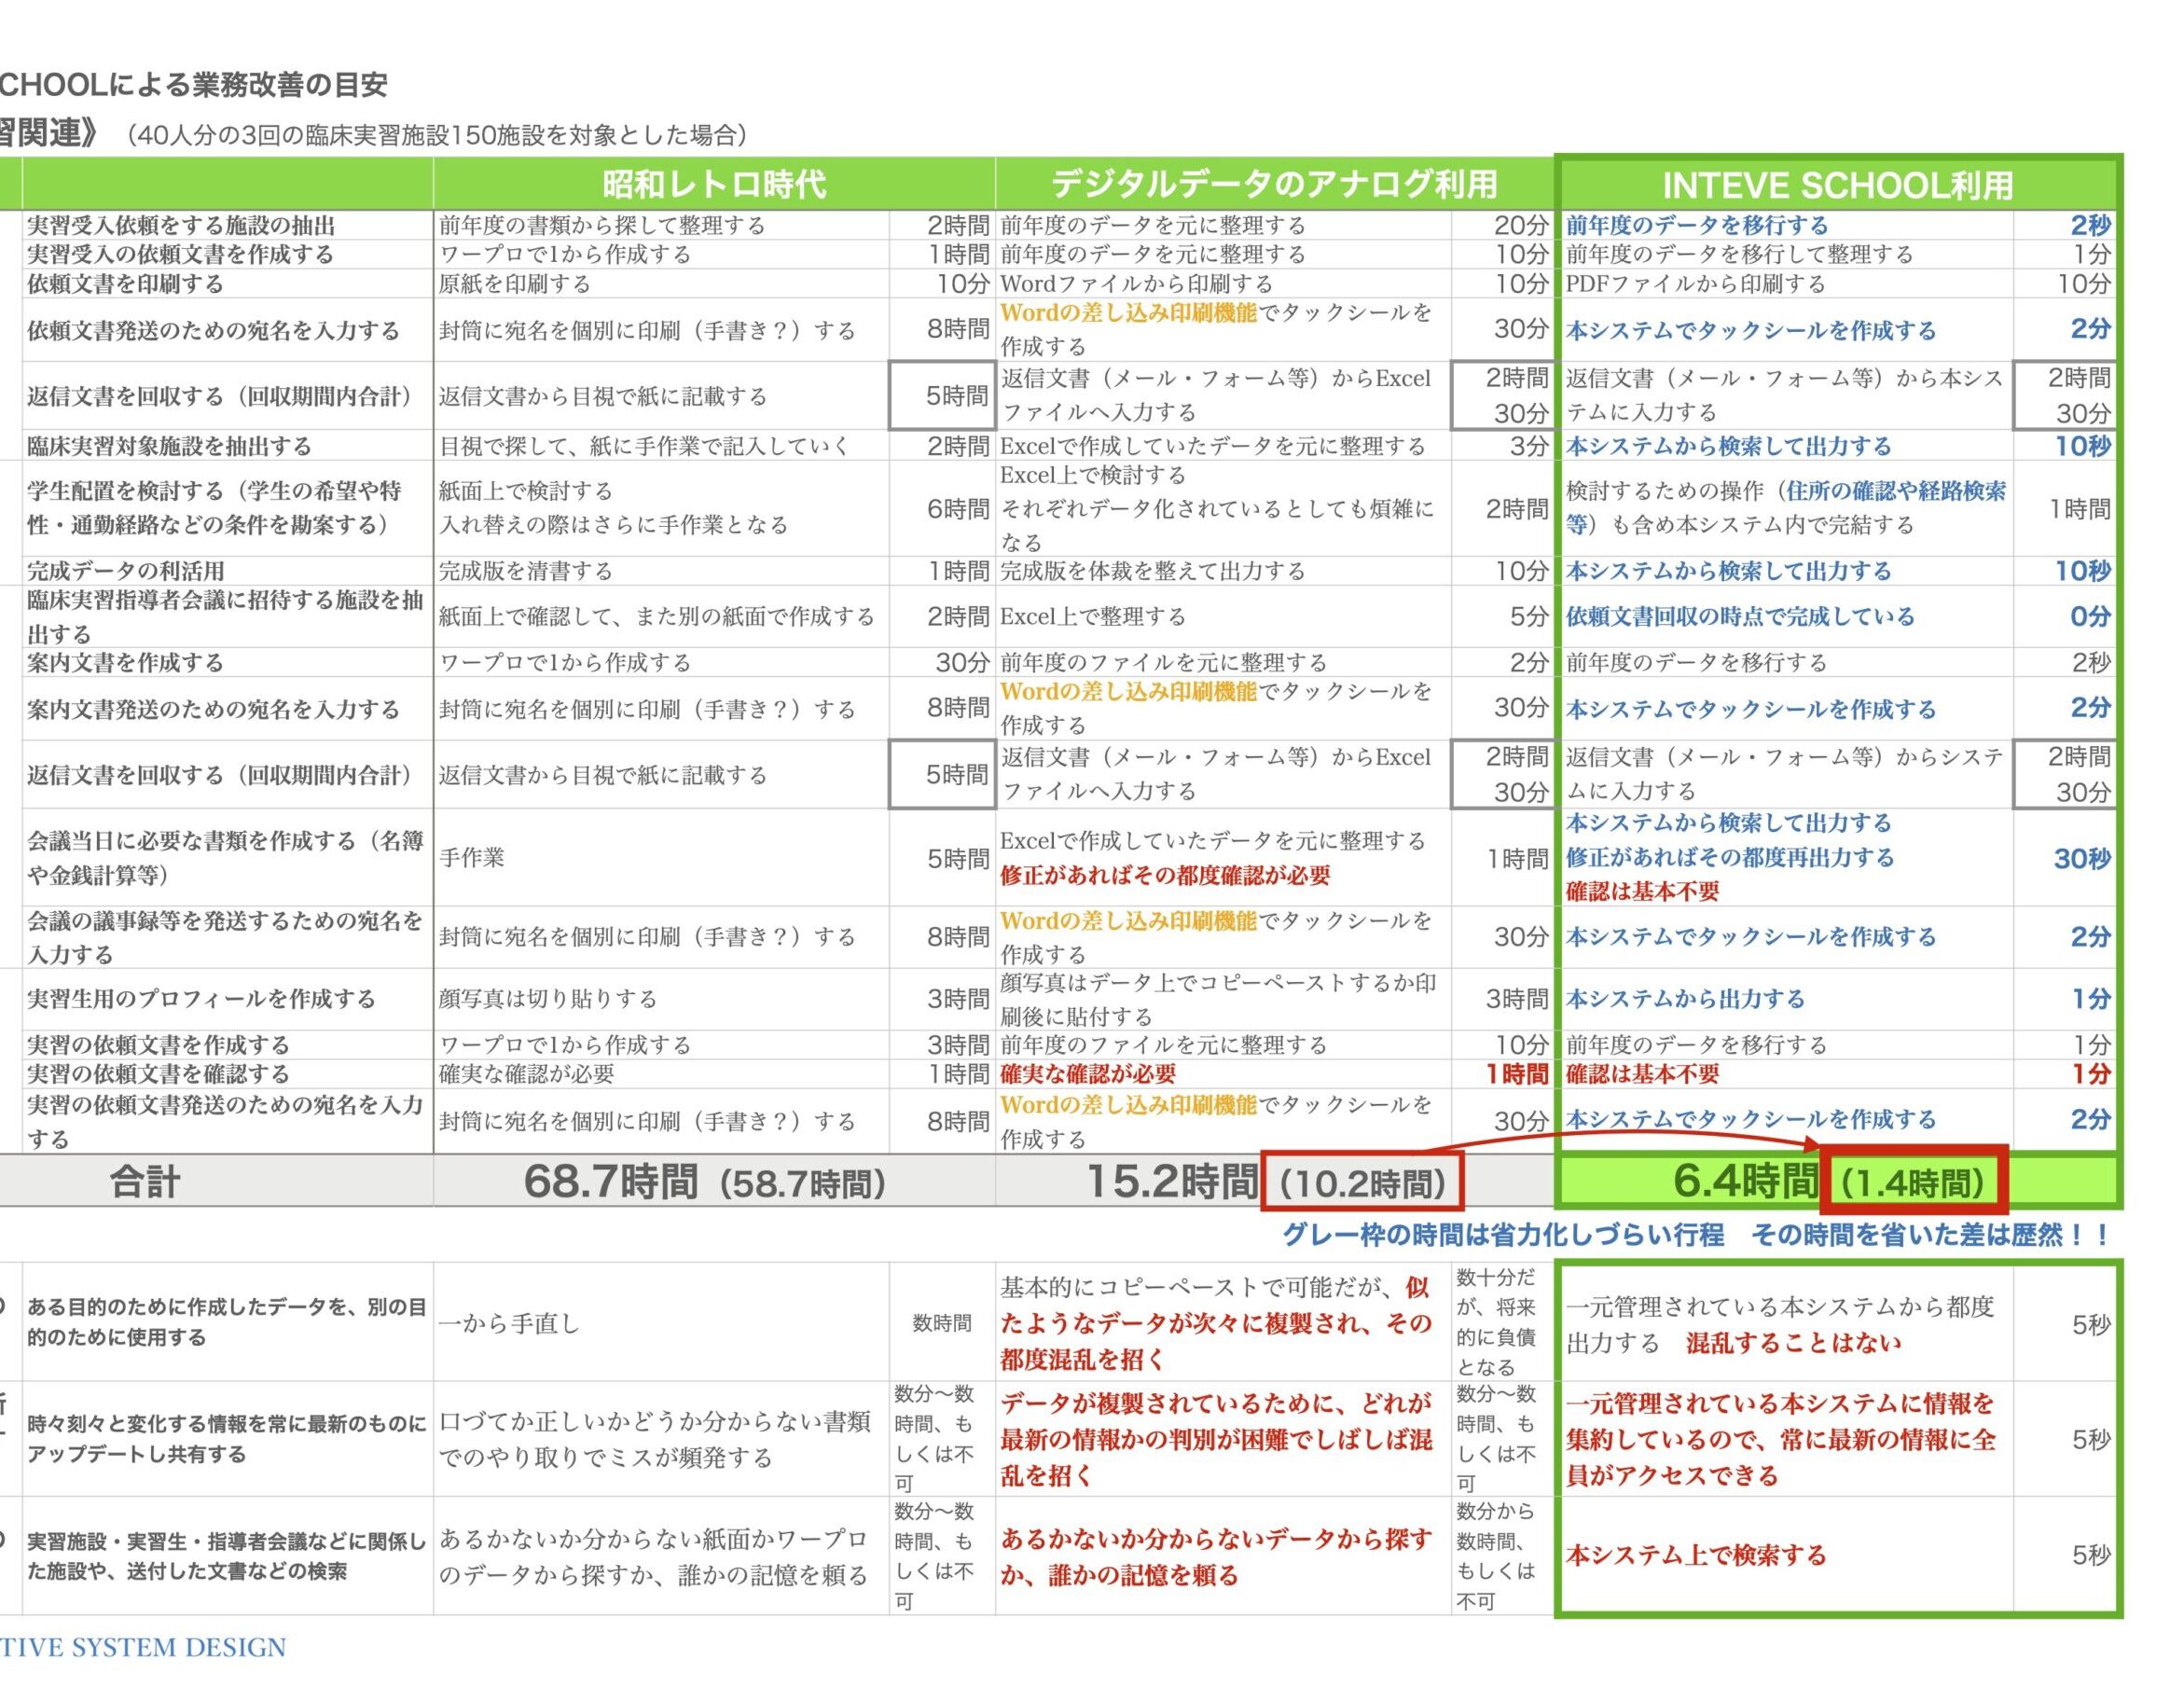Viewport: 2184px width, 1687px height.
Task: Select the title text CHOOLによる業務改善の目安
Action: pyautogui.click(x=193, y=85)
